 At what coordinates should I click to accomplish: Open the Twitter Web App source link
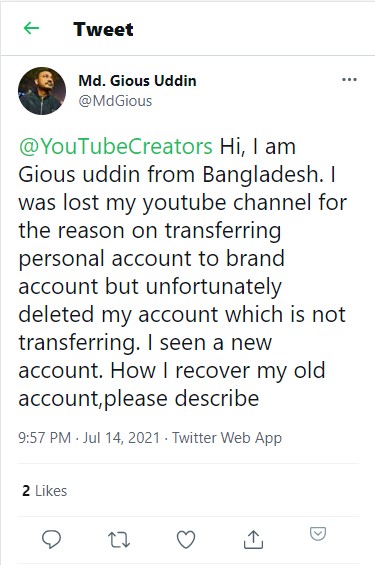click(227, 438)
